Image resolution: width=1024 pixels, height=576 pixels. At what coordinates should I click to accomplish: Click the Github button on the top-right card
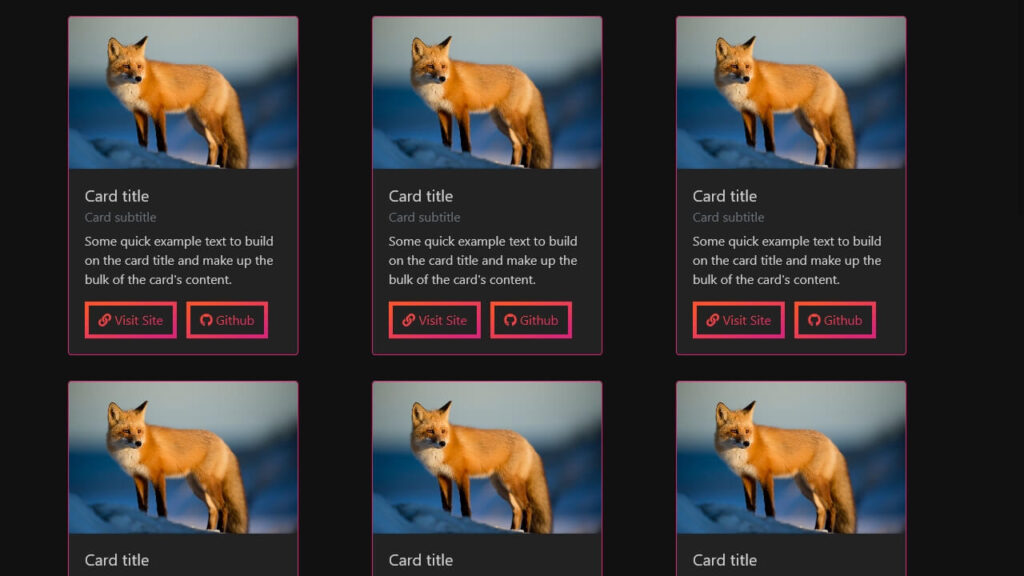(x=835, y=320)
